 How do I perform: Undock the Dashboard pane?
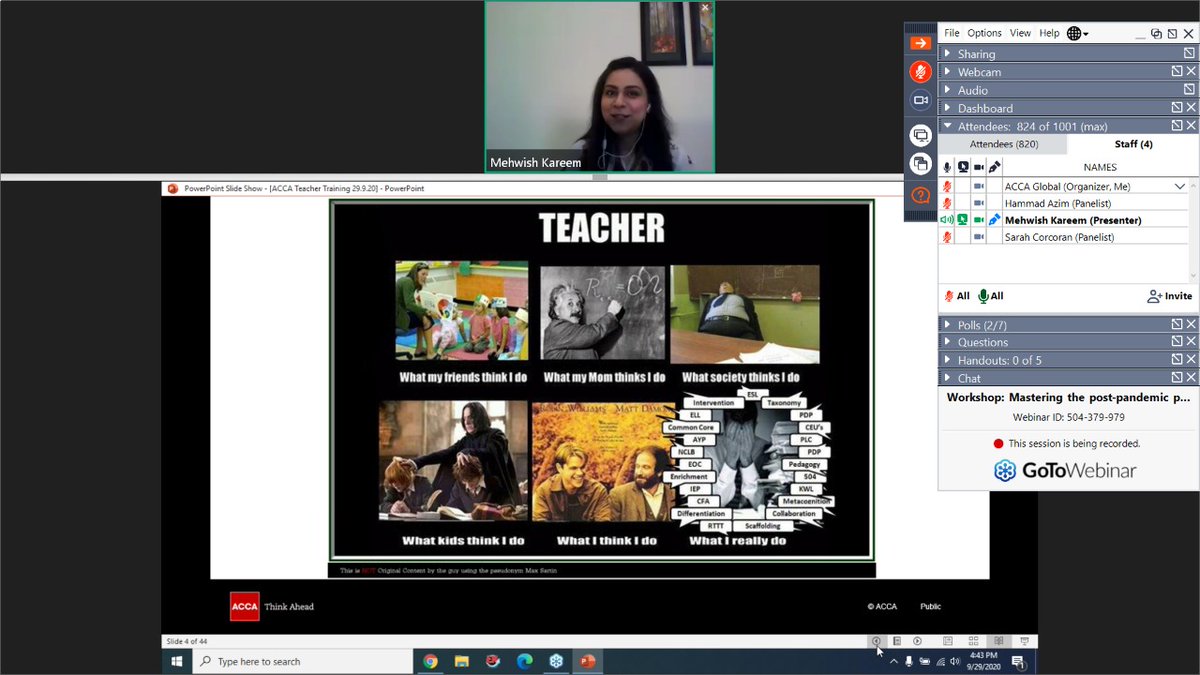coord(1177,108)
